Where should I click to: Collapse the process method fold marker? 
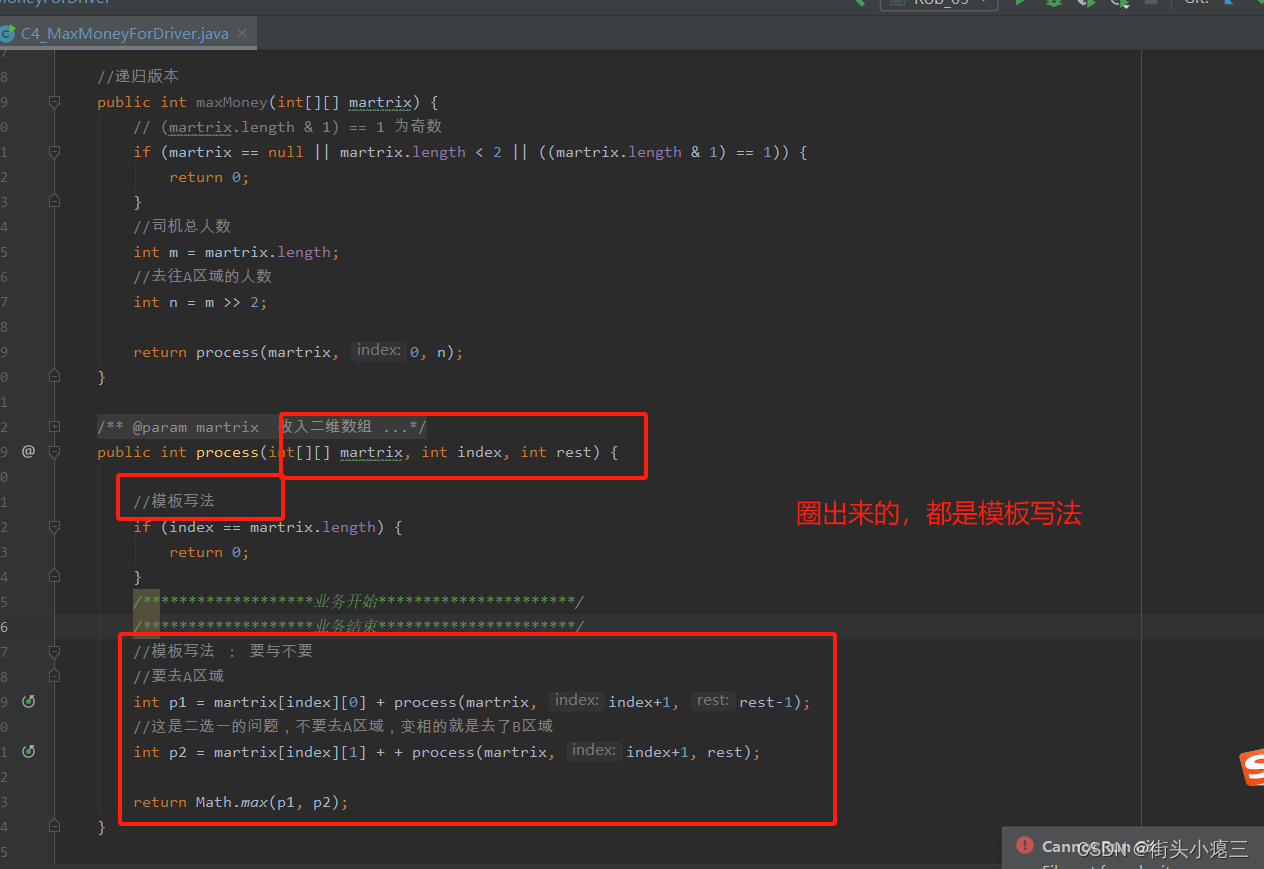54,452
